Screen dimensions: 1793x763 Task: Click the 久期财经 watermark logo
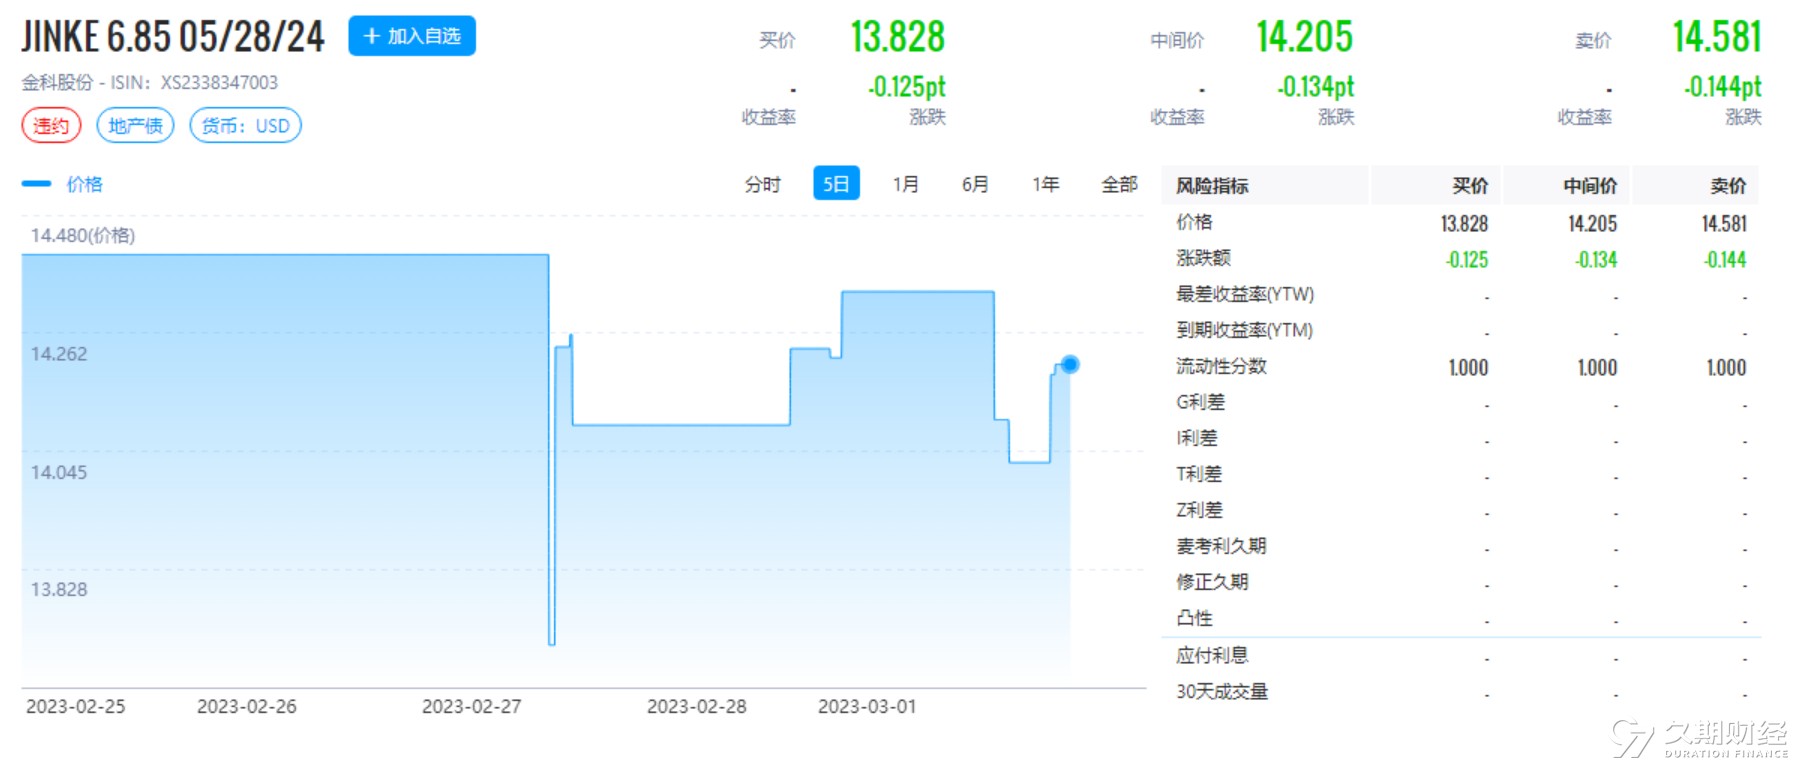click(1699, 738)
